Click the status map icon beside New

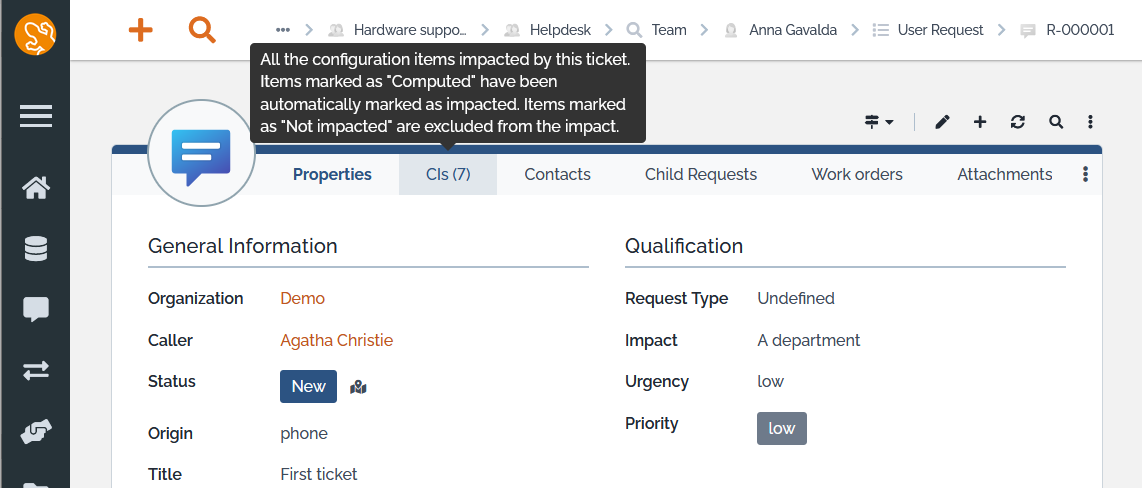coord(359,387)
